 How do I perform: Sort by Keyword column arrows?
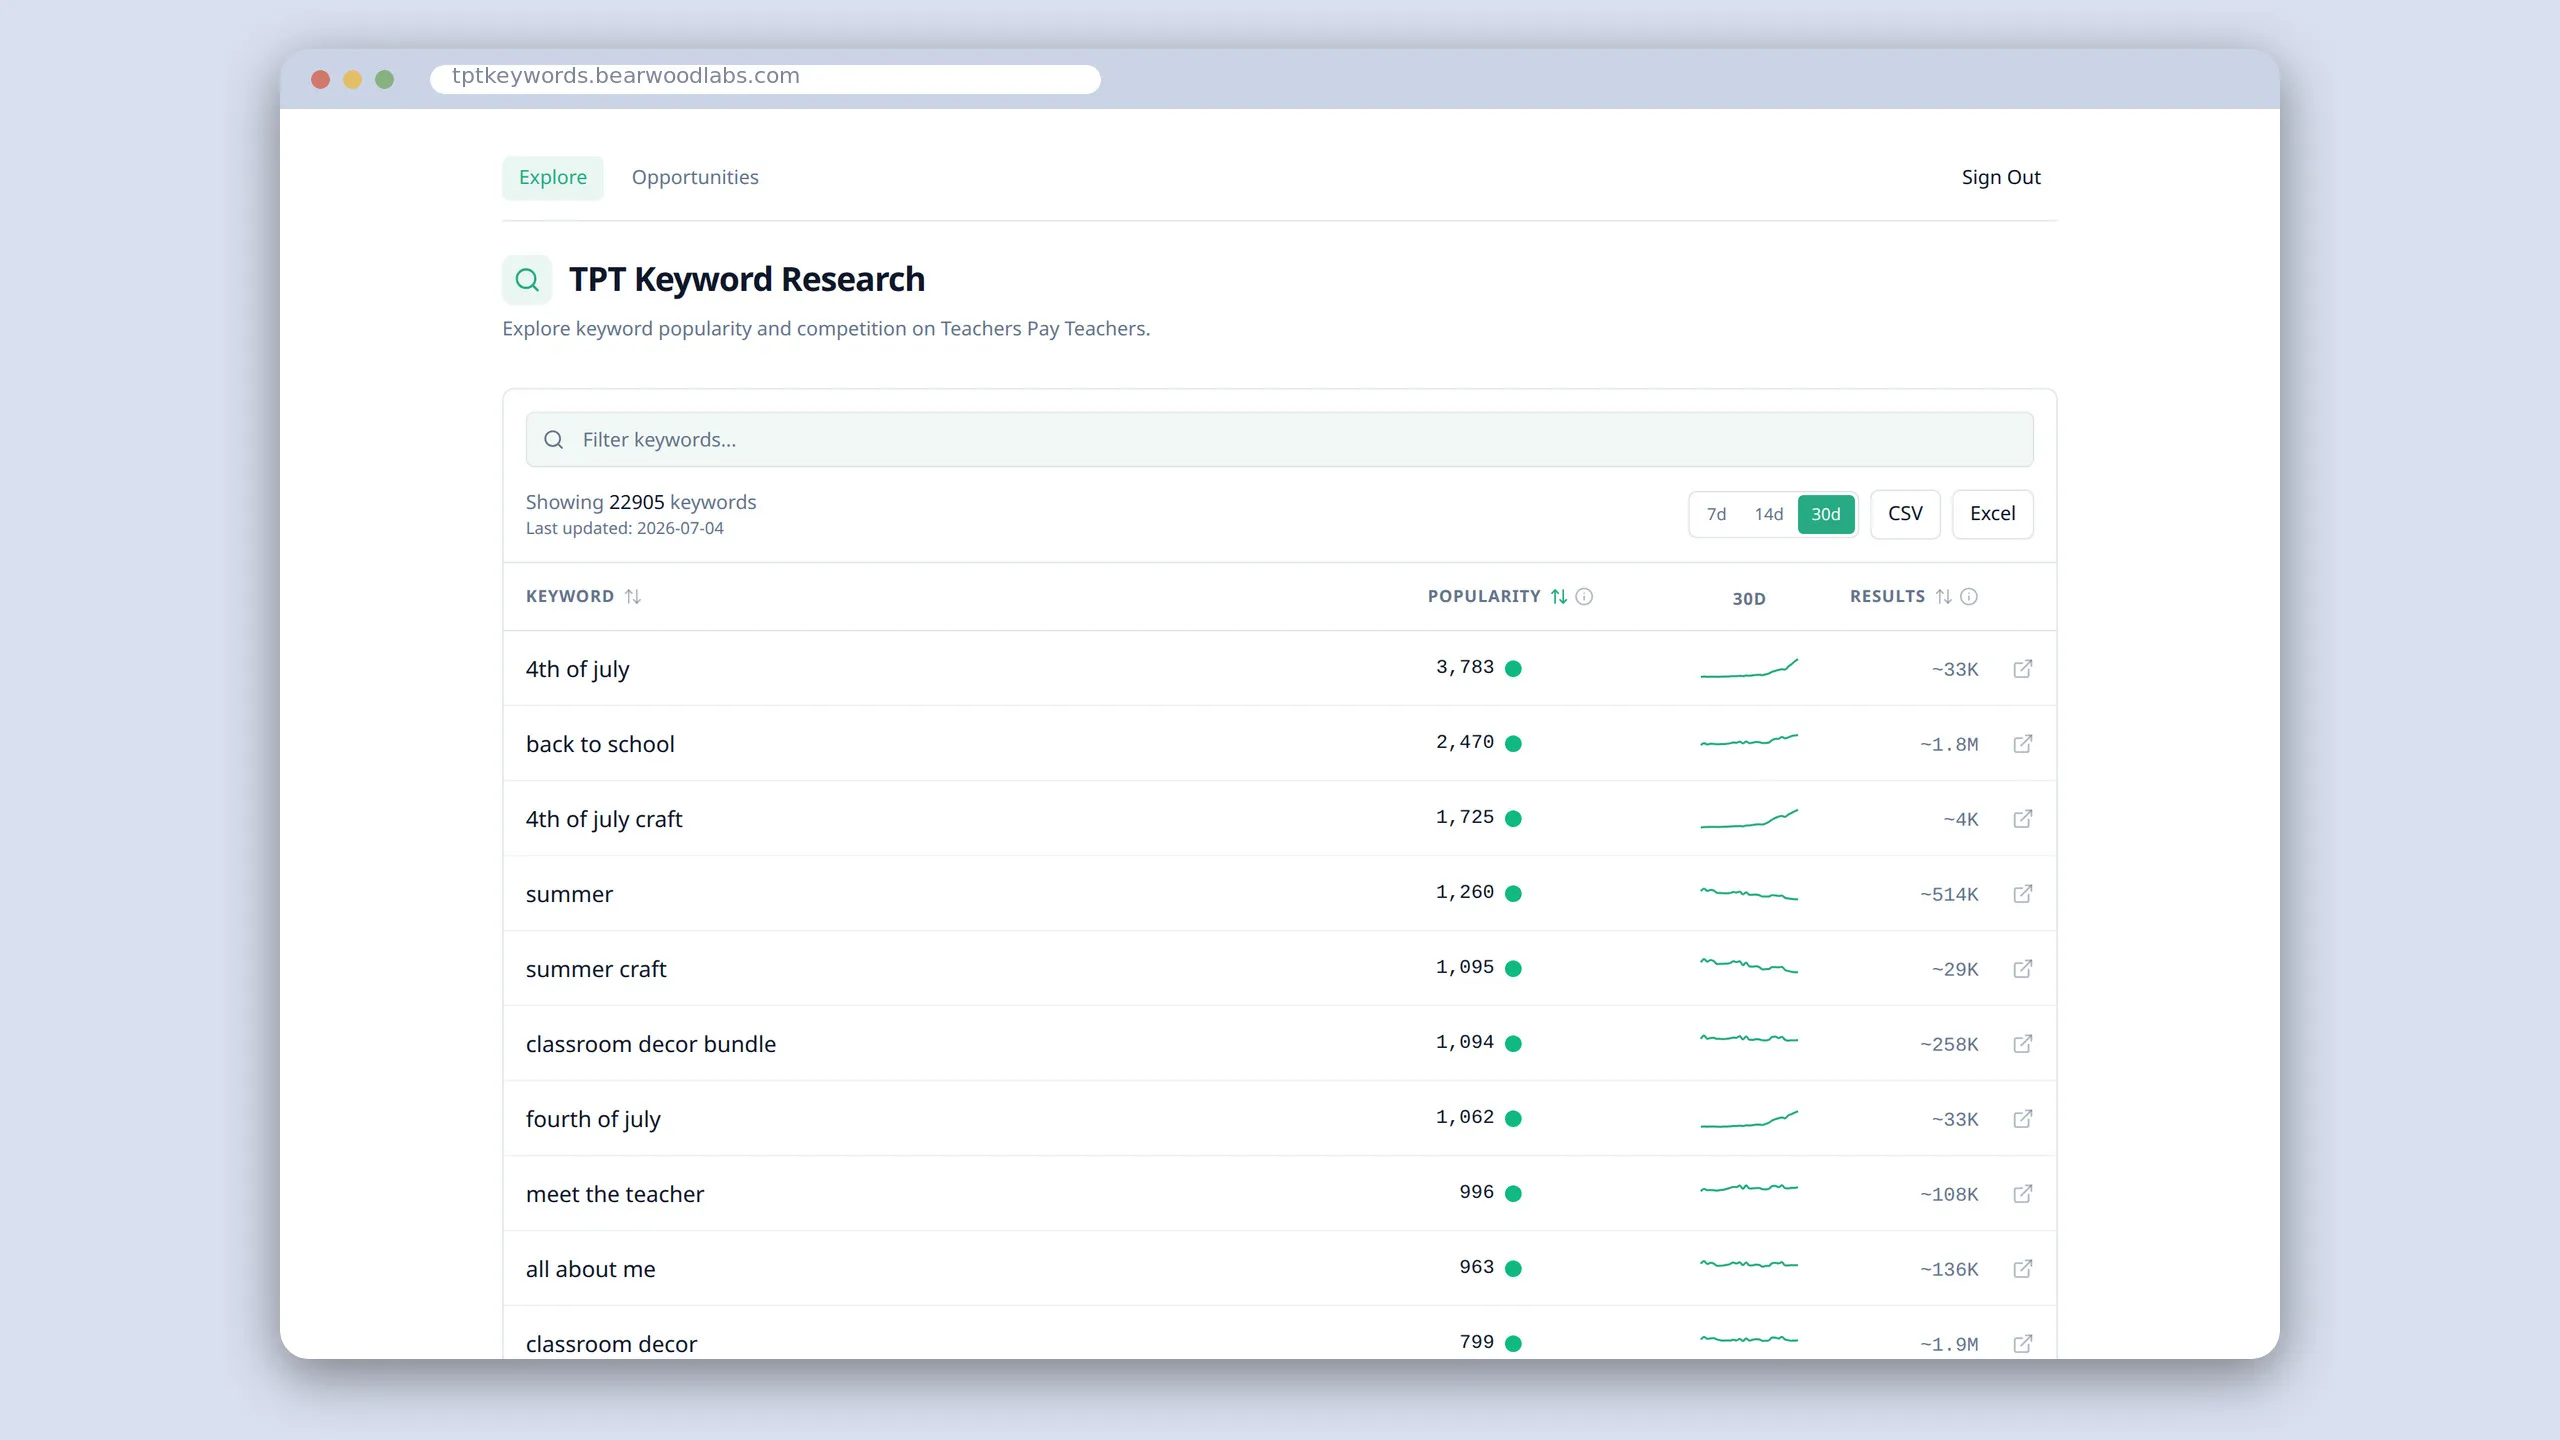point(633,597)
